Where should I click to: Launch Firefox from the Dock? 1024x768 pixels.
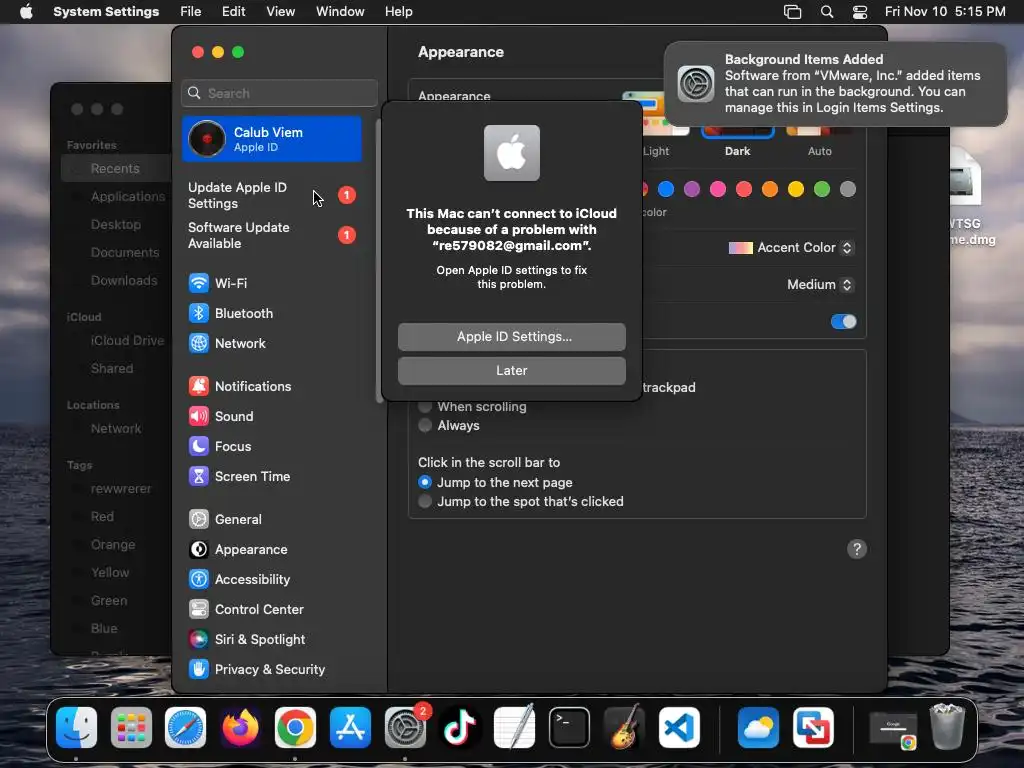pos(240,728)
